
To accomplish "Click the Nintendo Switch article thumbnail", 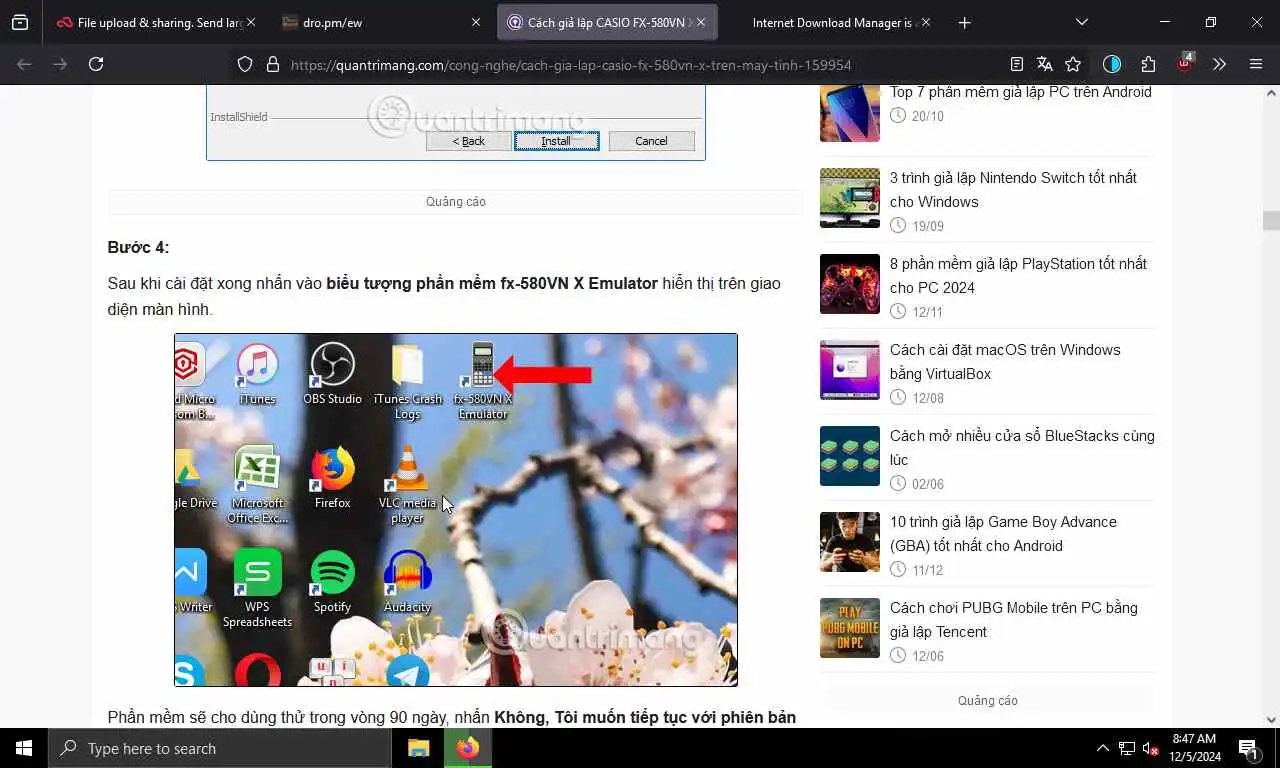I will click(850, 198).
